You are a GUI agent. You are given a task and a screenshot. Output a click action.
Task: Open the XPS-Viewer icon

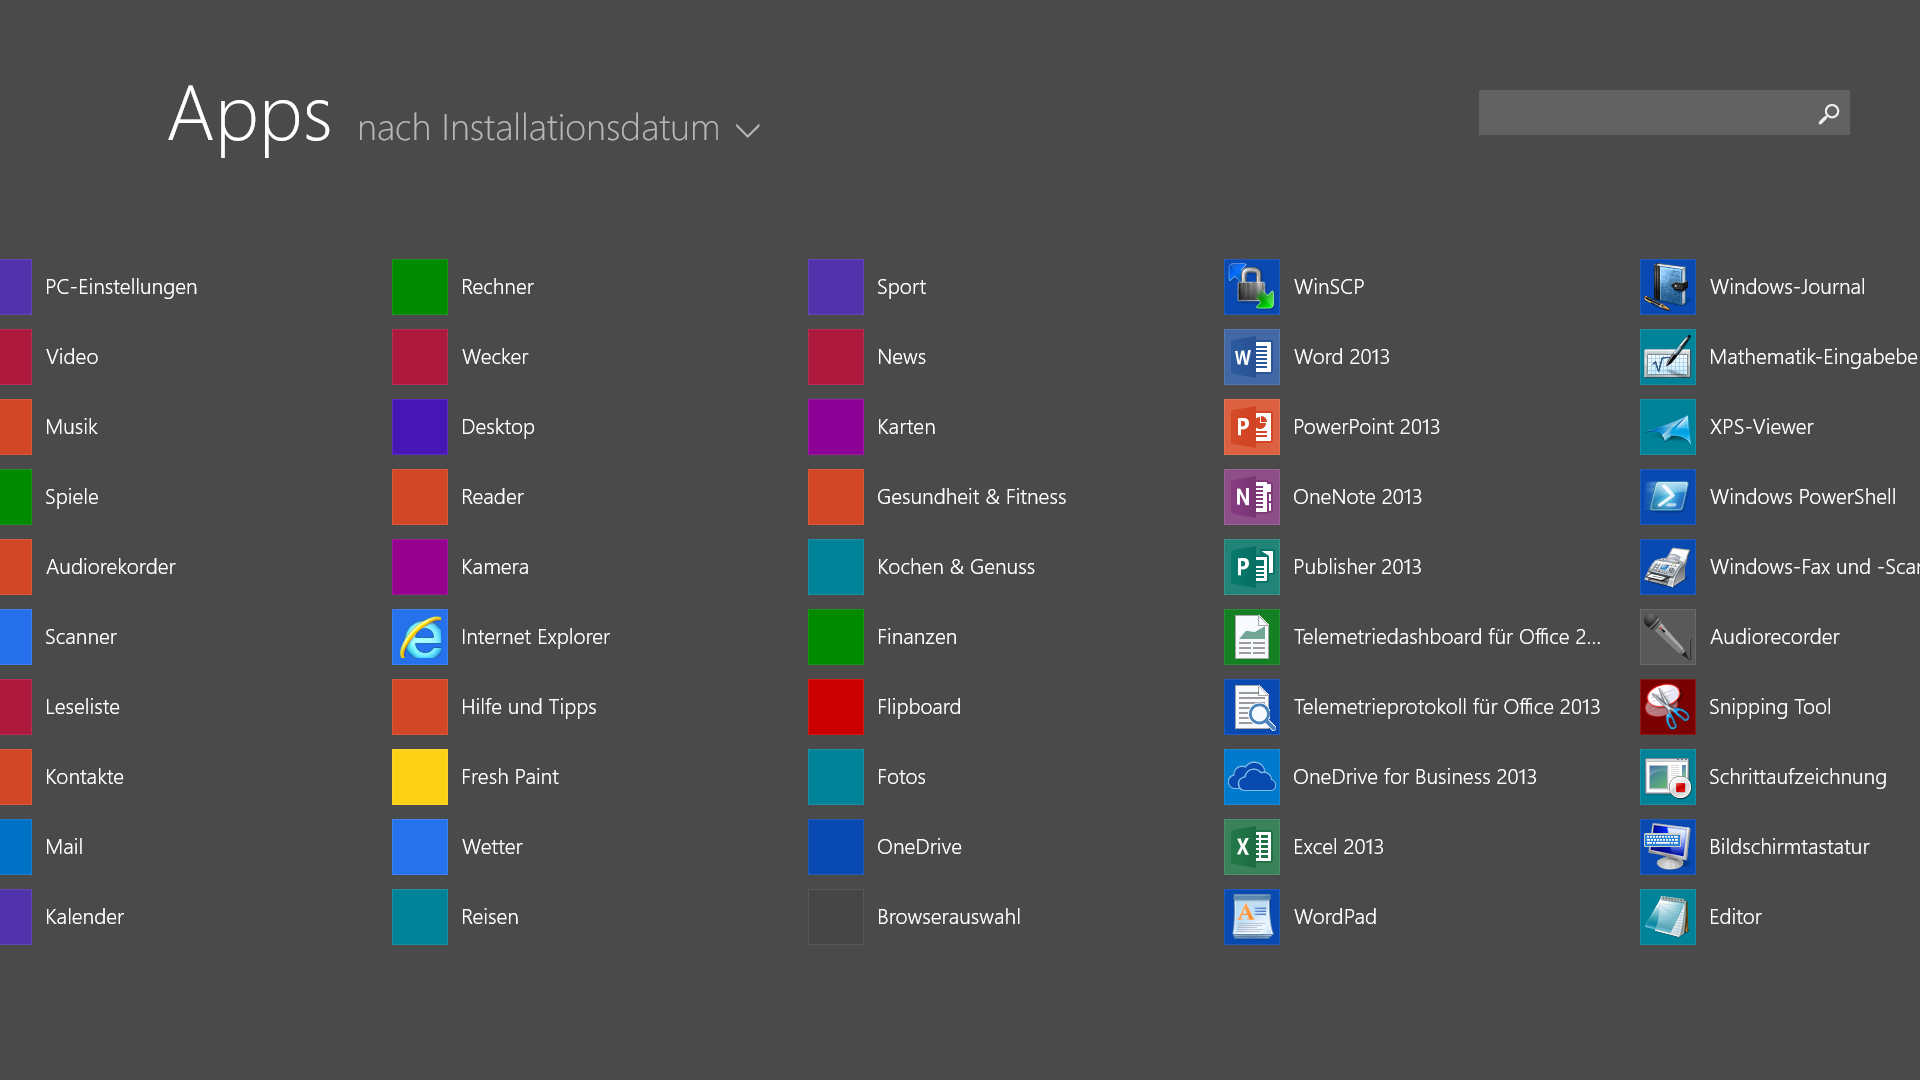coord(1667,427)
